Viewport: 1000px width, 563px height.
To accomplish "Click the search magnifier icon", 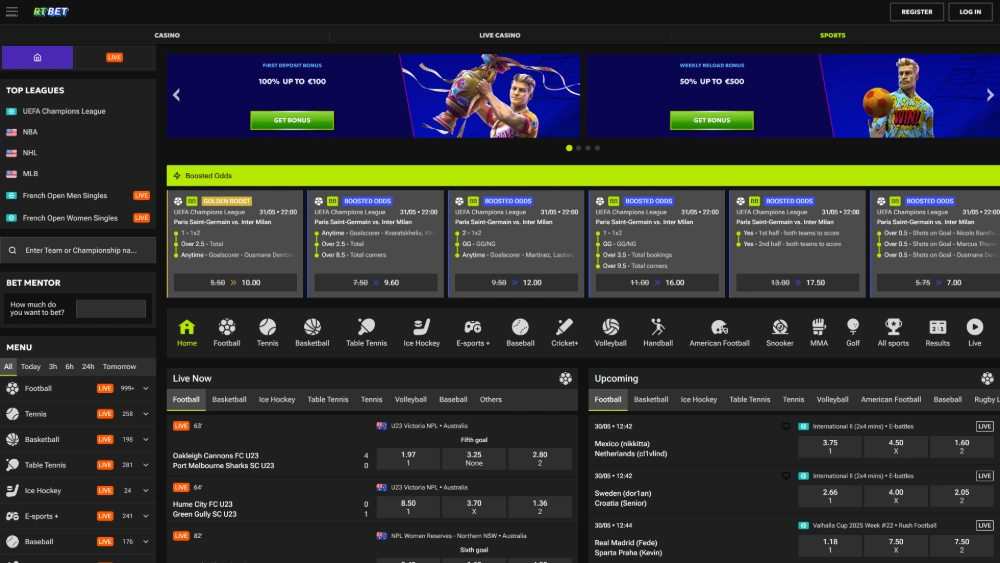I will point(12,251).
